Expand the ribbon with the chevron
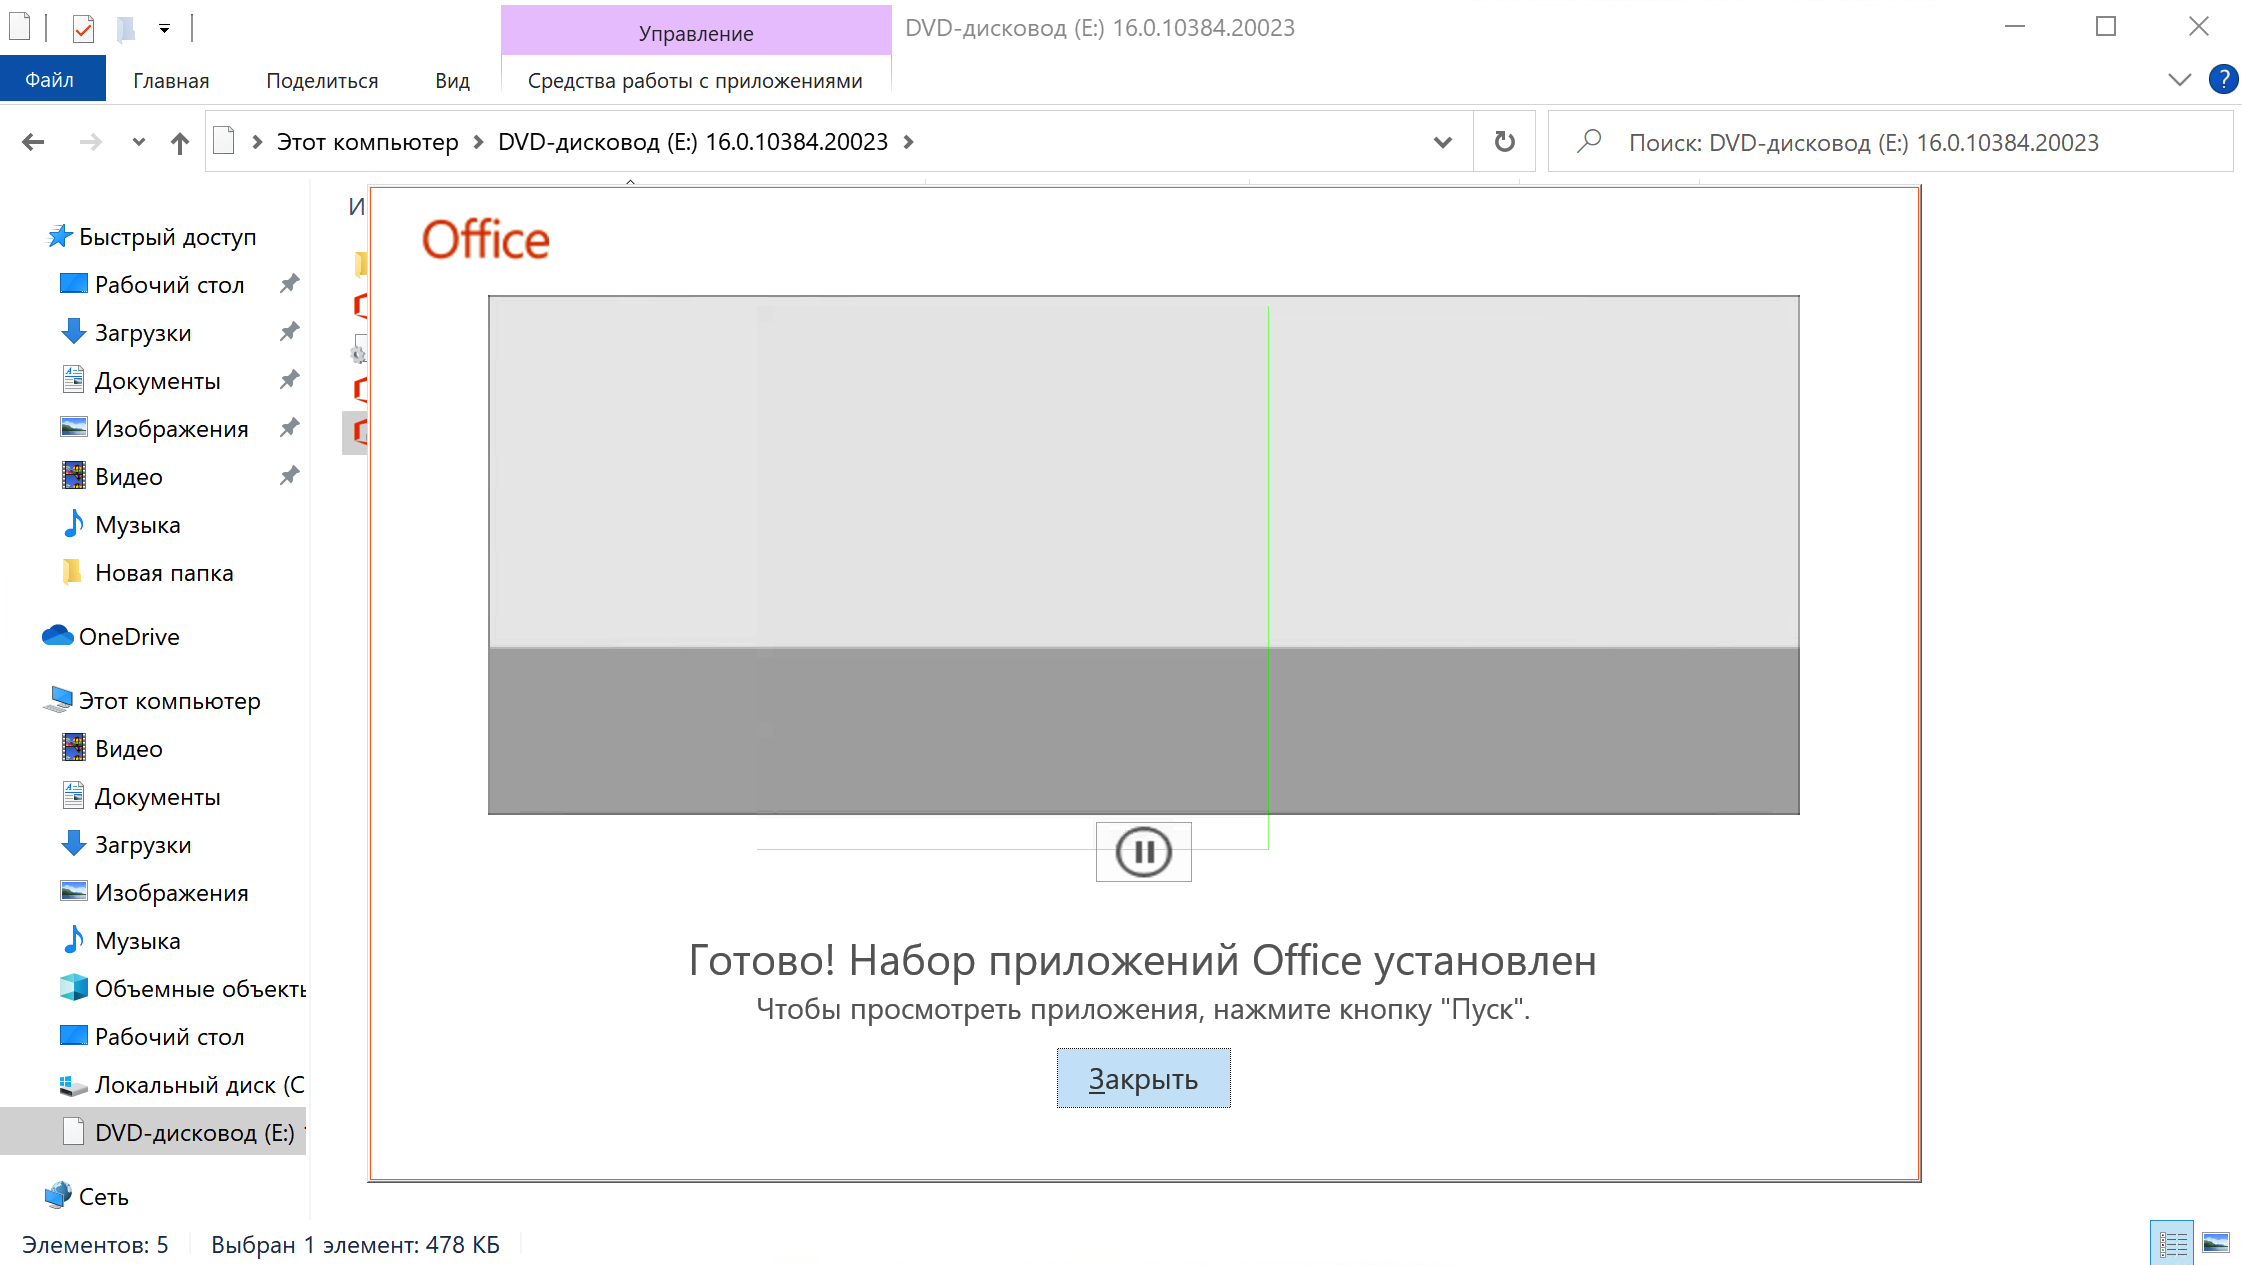Image resolution: width=2242 pixels, height=1265 pixels. 2179,79
